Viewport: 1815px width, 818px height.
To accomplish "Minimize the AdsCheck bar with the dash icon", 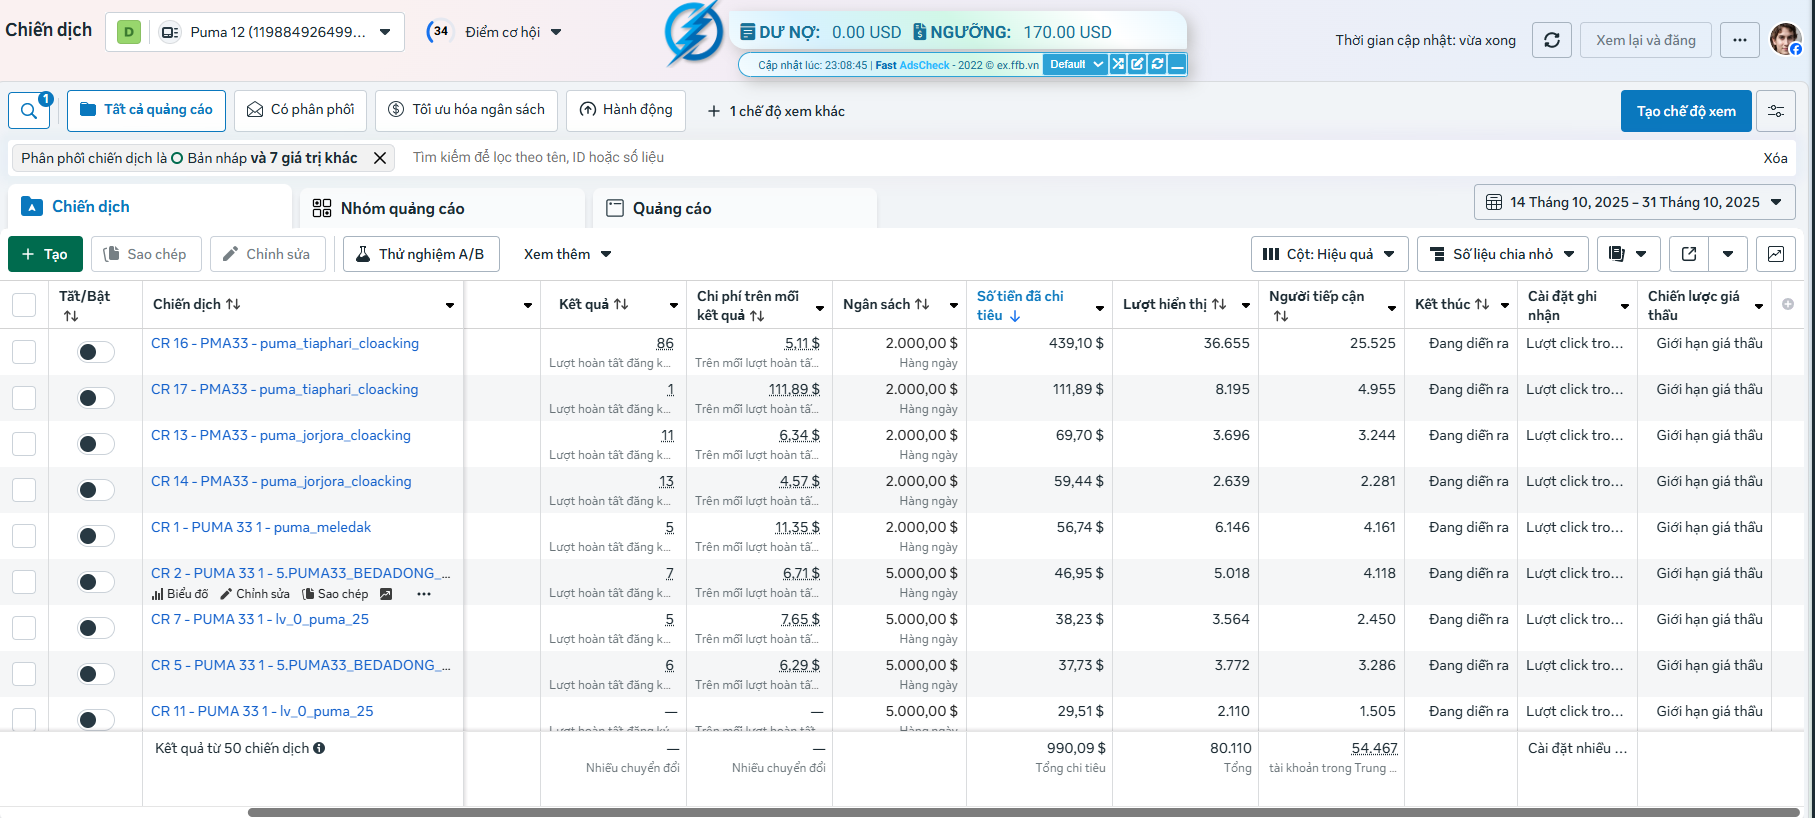I will pyautogui.click(x=1177, y=64).
